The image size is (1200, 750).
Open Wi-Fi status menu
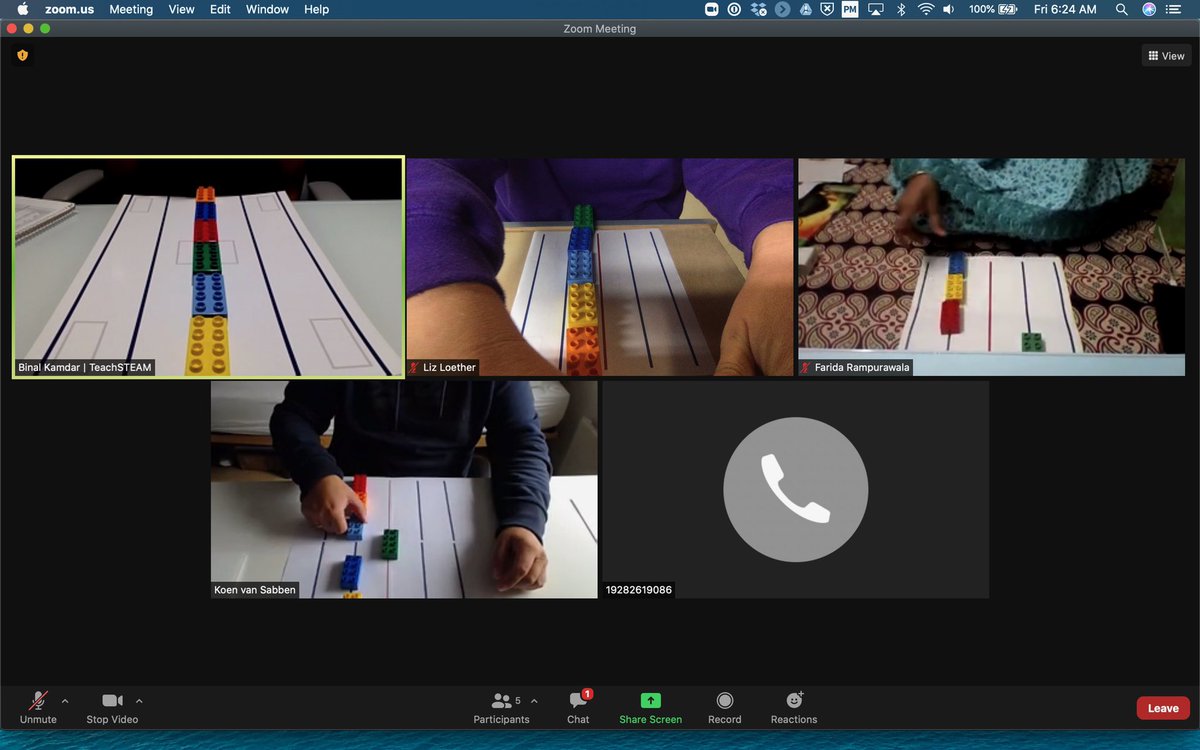pyautogui.click(x=926, y=9)
